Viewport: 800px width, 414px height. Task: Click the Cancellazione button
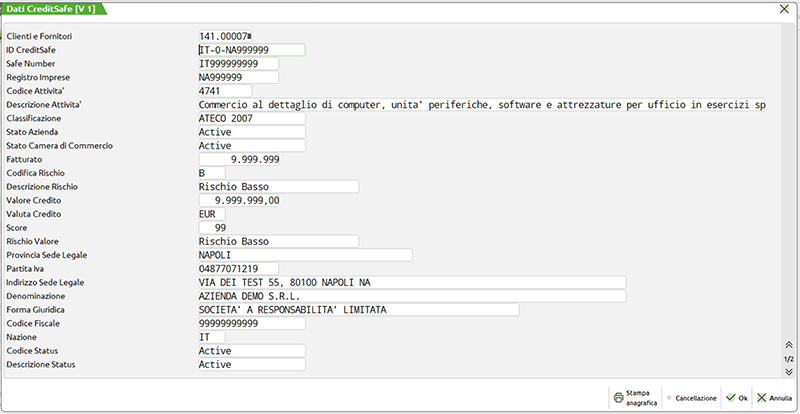[690, 397]
